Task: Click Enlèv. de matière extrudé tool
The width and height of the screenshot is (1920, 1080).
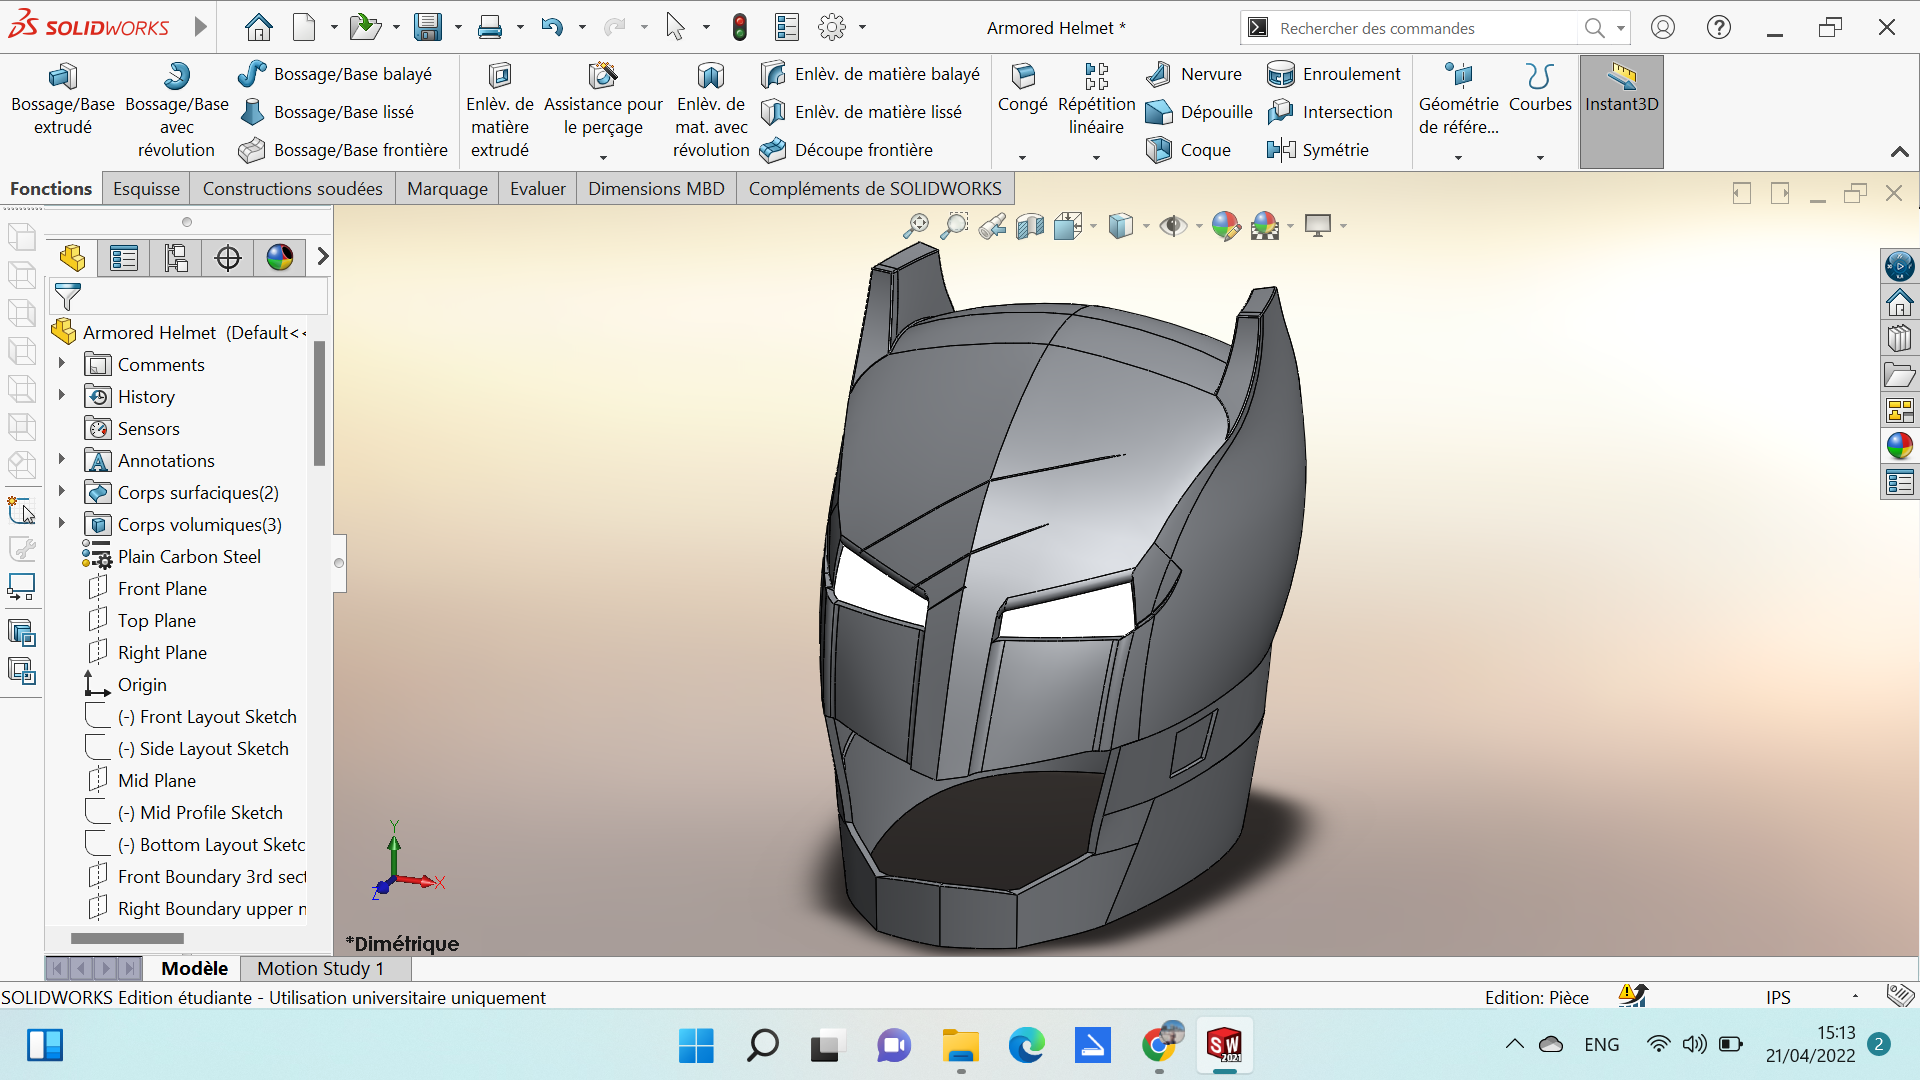Action: click(x=499, y=111)
